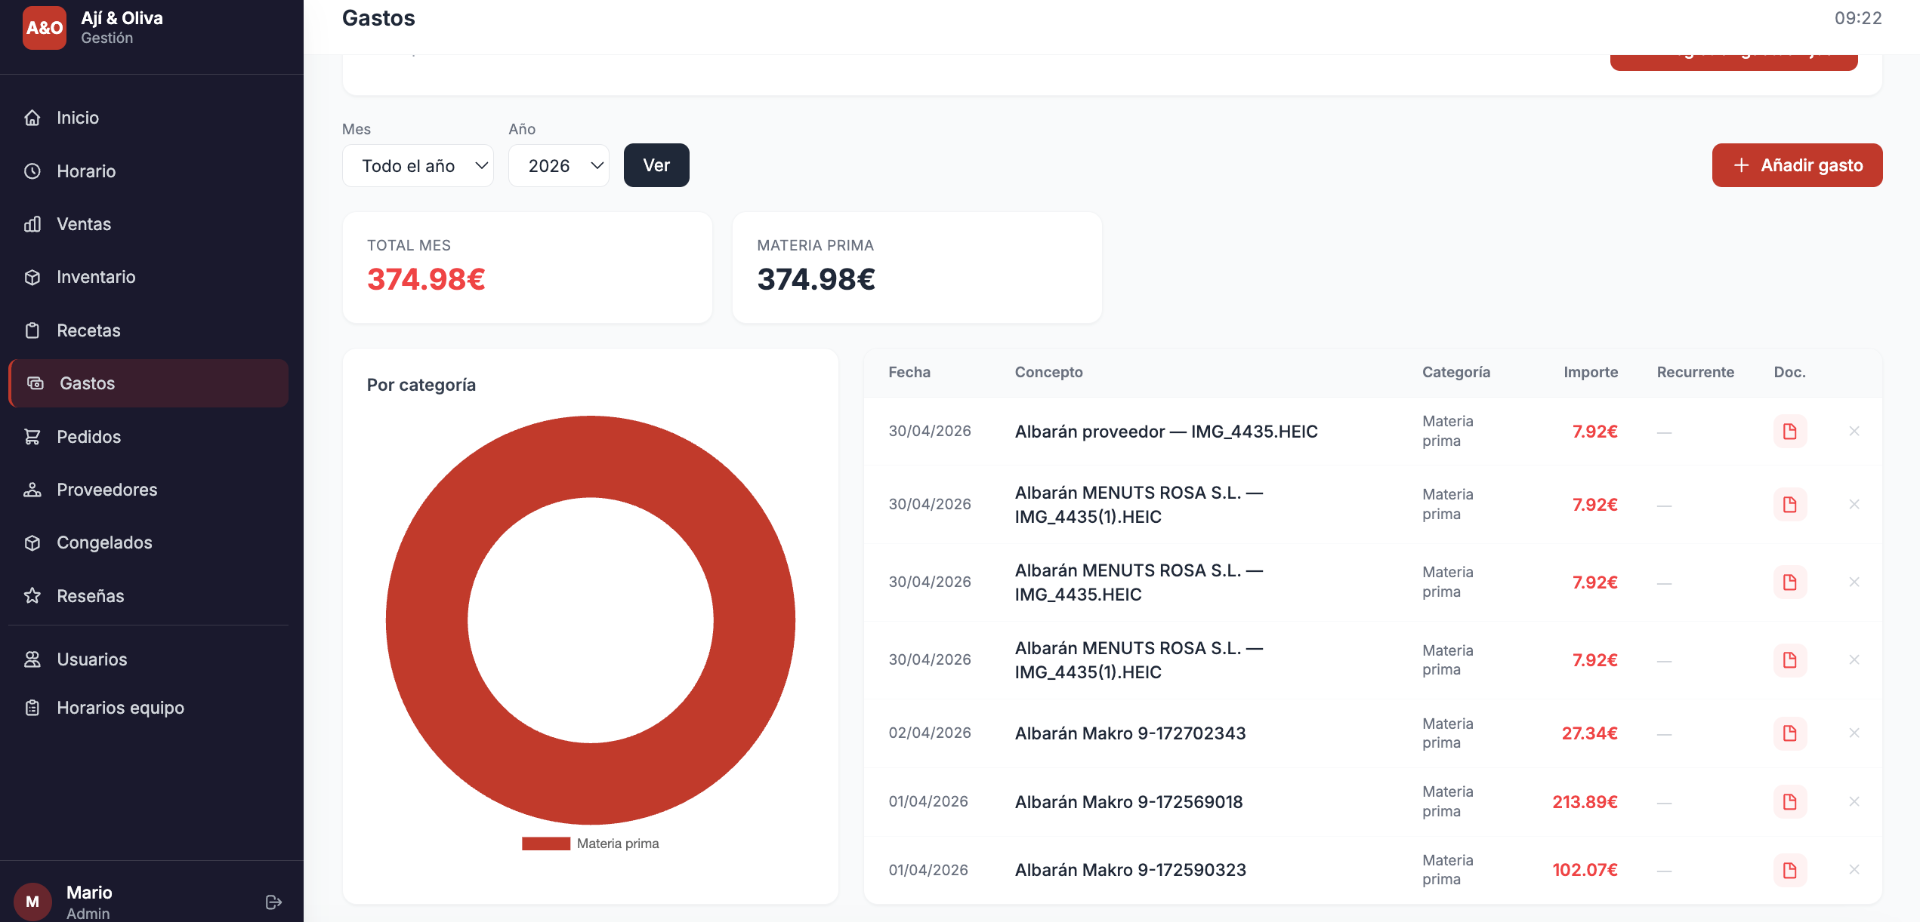Open document icon for the 213.89€ expense
The height and width of the screenshot is (922, 1920).
[x=1790, y=802]
